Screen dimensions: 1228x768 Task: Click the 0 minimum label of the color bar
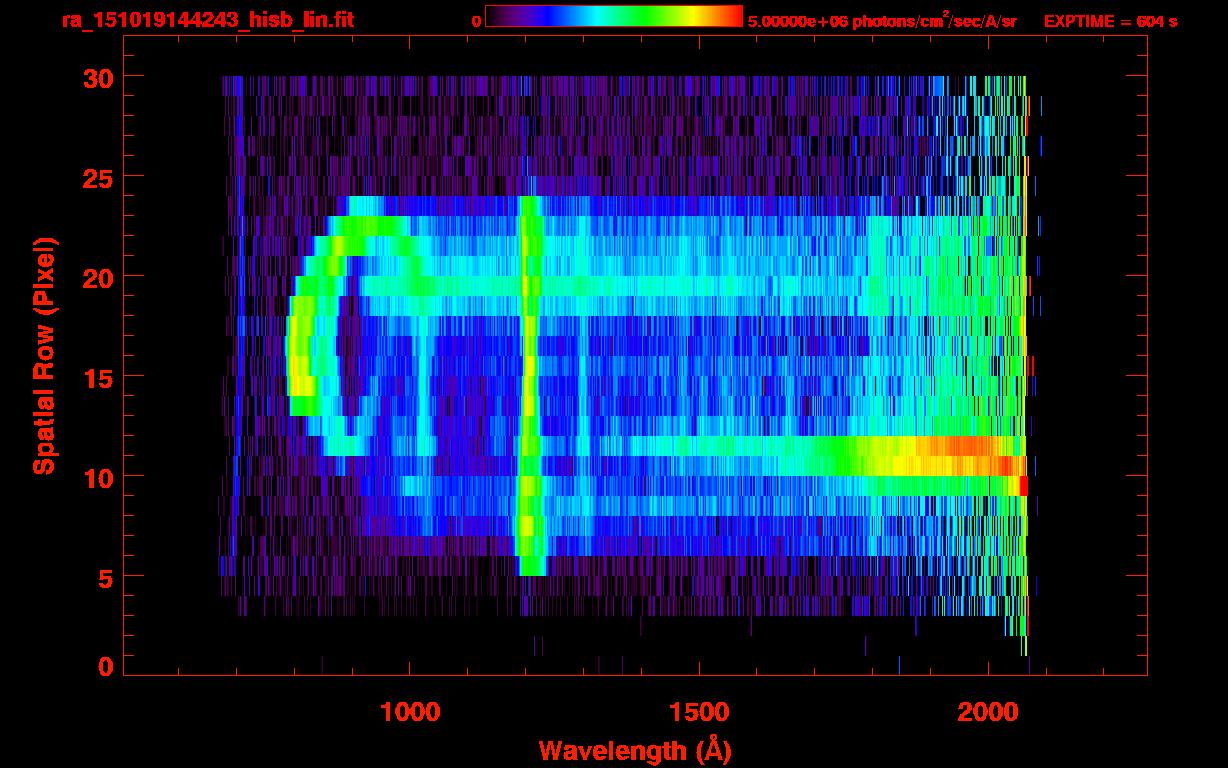pos(476,21)
